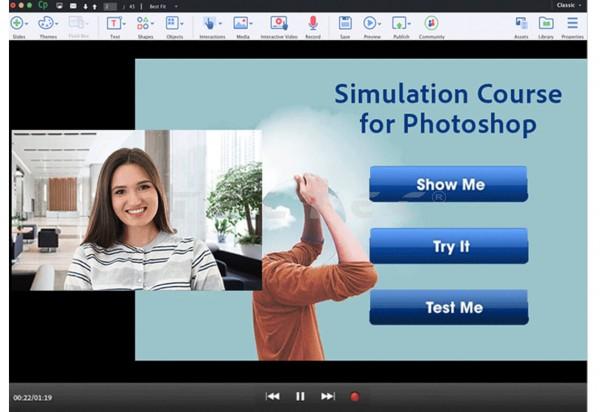Save the project with Save icon
This screenshot has width=600, height=412.
pyautogui.click(x=344, y=23)
